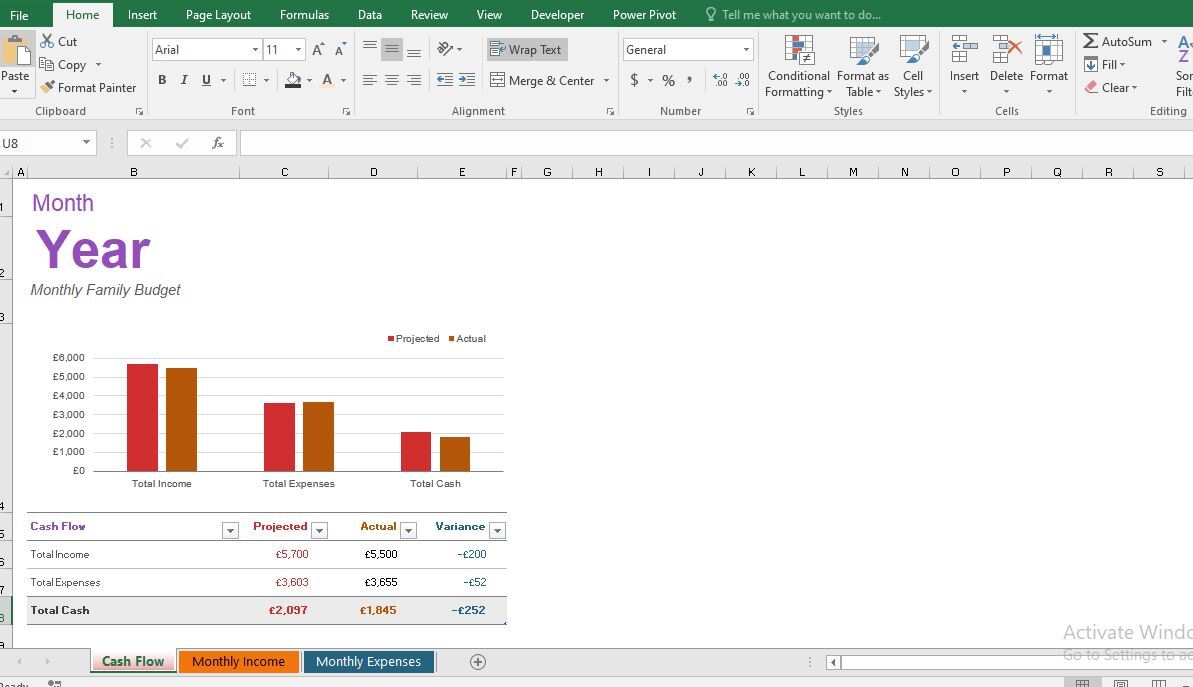Click the Delete cells button
1193x687 pixels.
coord(1006,65)
